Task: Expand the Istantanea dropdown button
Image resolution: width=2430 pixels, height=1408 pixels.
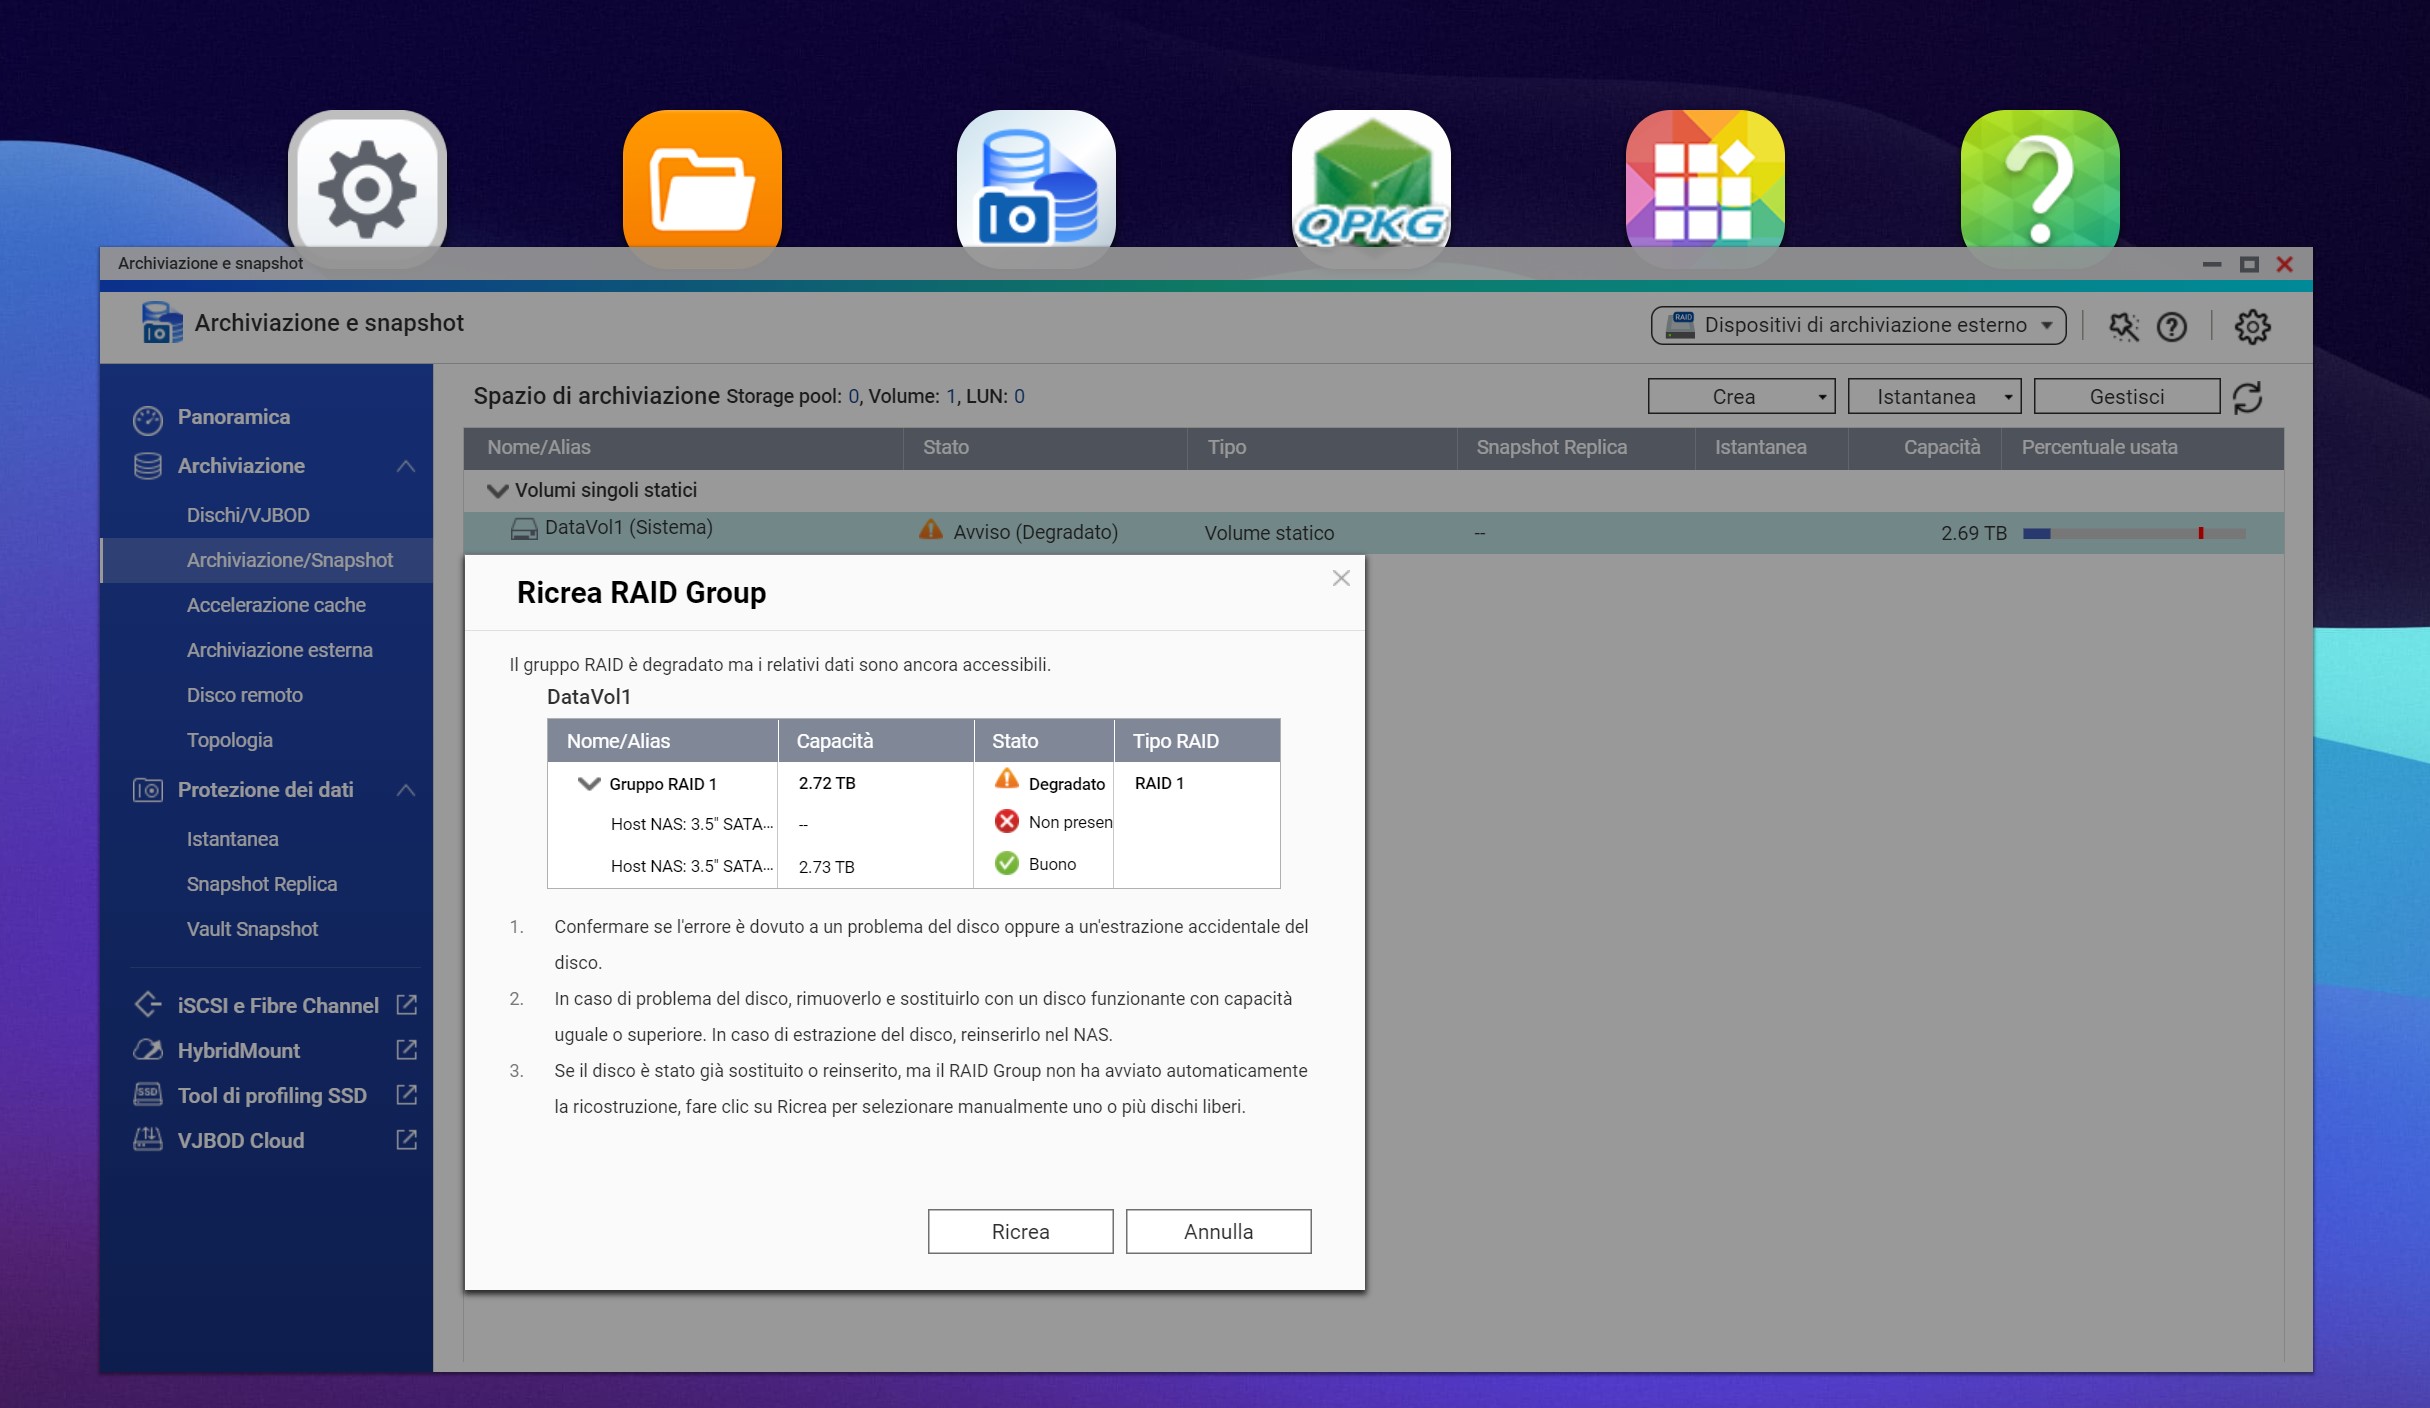Action: (1933, 397)
